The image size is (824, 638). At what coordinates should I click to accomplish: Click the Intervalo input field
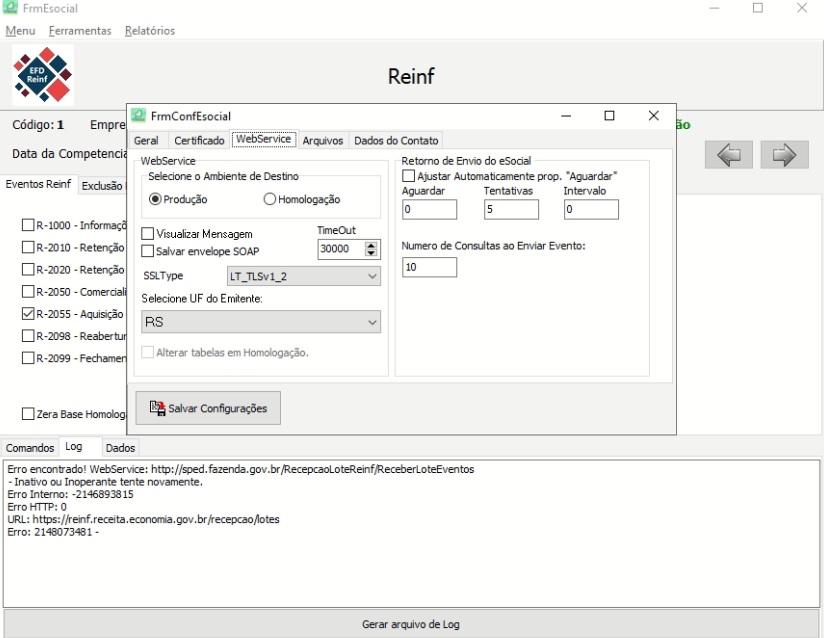coord(591,209)
